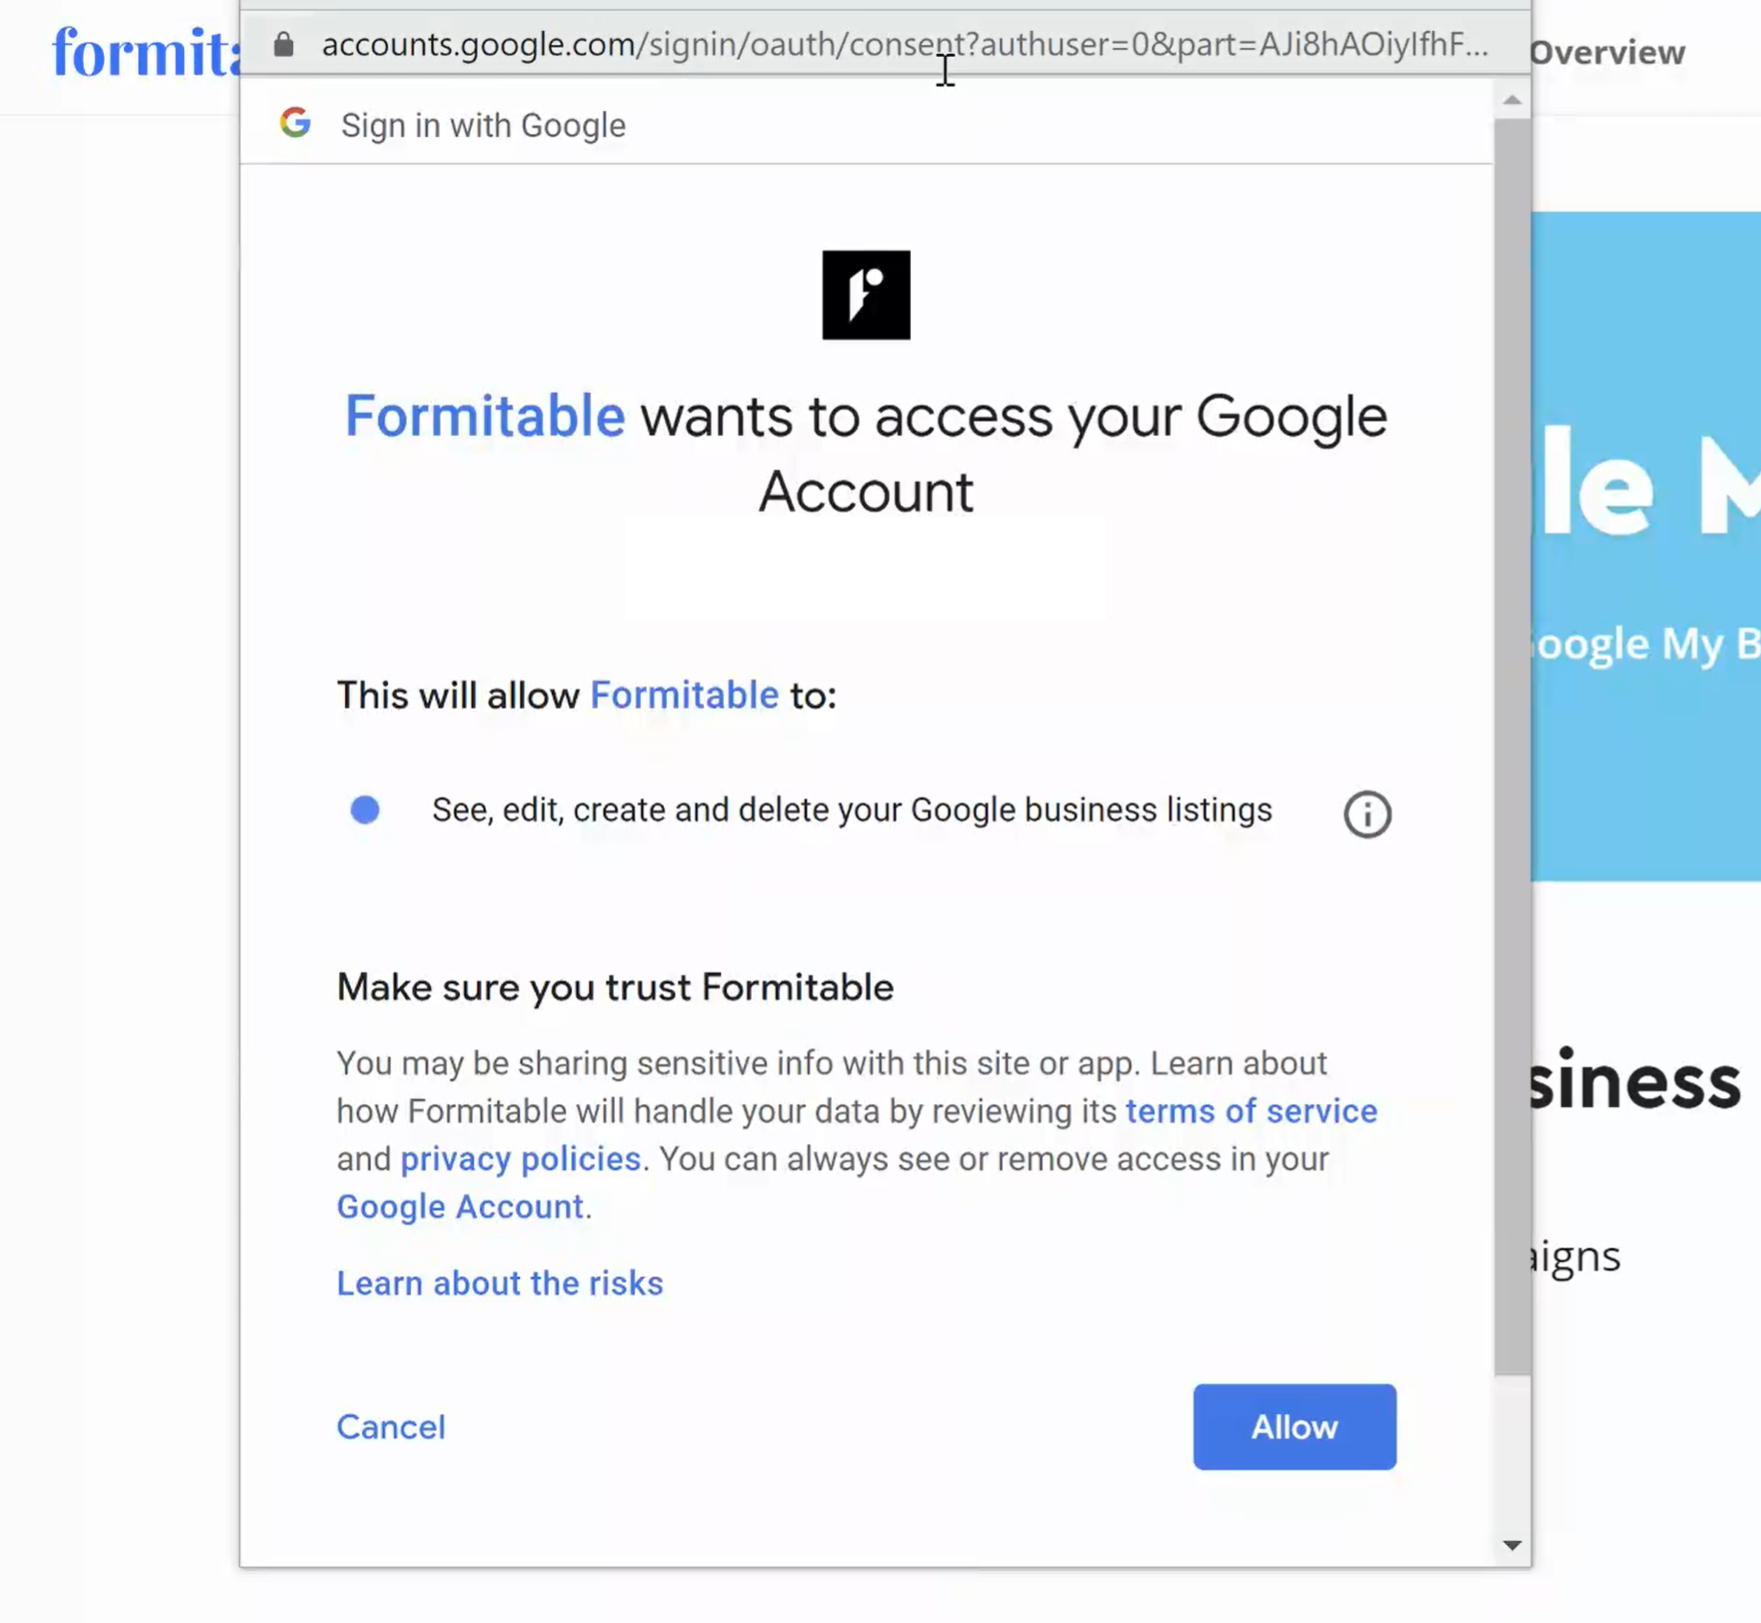
Task: Click the scrollbar up arrow
Action: 1512,100
